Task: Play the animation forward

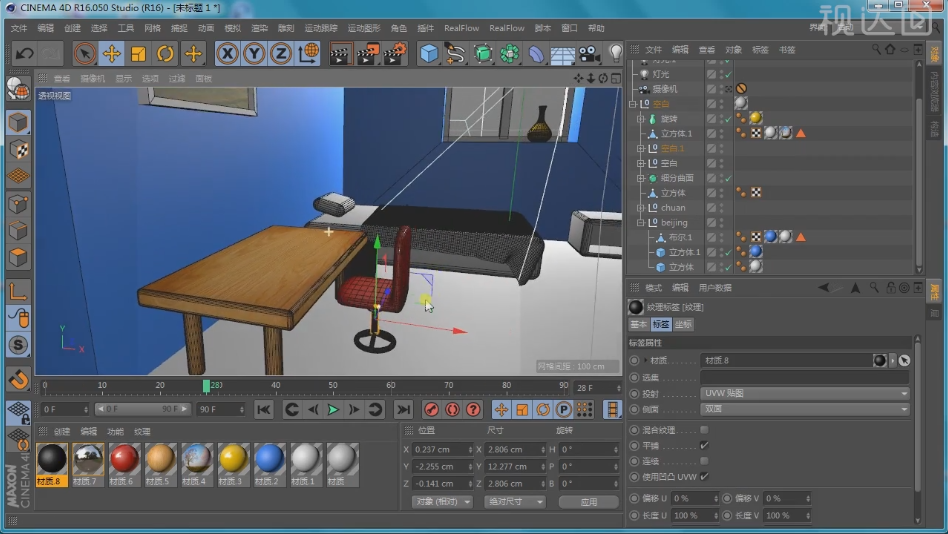Action: click(333, 410)
